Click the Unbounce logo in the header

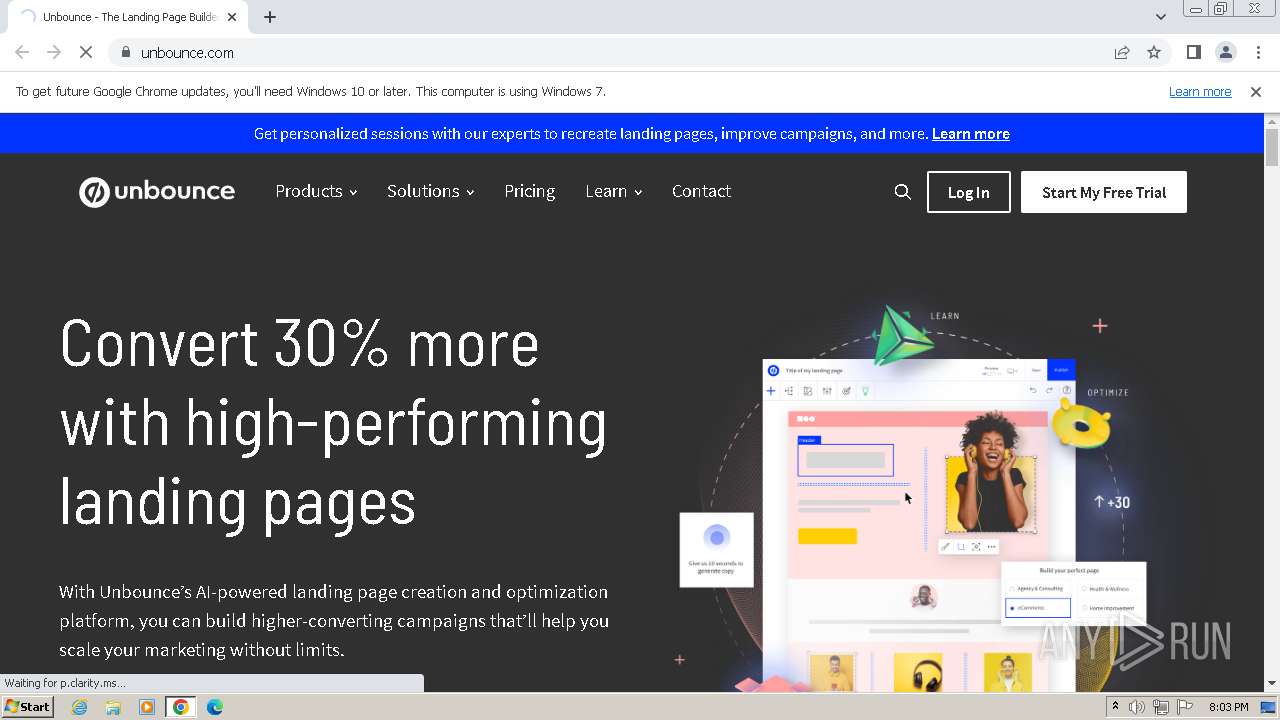[x=157, y=191]
